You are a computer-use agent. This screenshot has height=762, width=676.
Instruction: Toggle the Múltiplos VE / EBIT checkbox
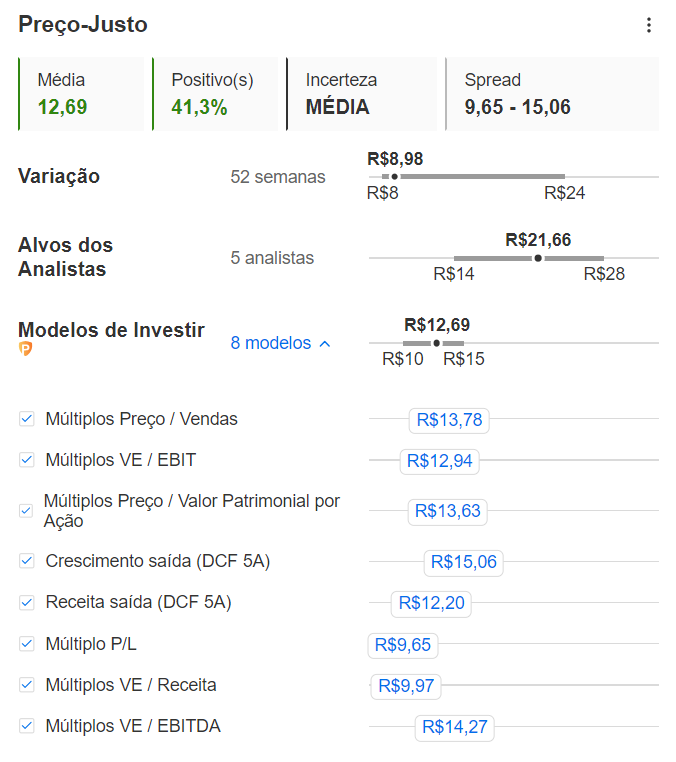[27, 460]
